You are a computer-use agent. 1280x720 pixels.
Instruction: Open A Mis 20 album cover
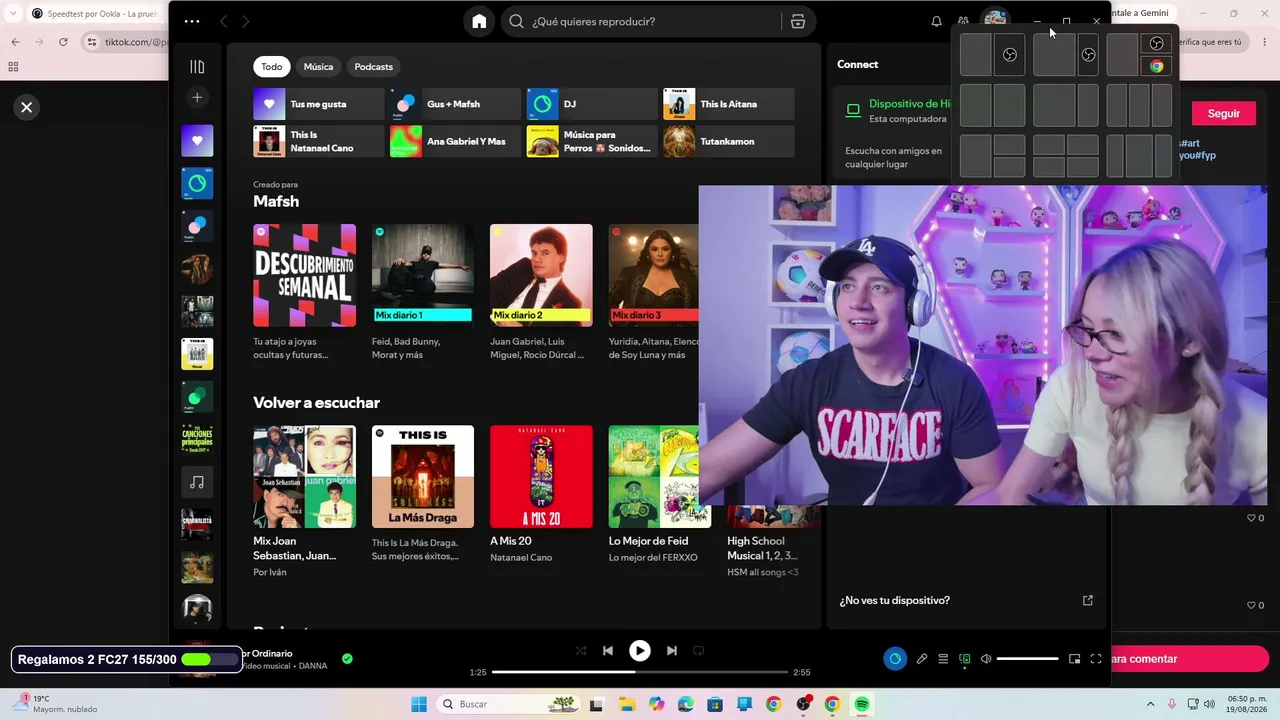(x=541, y=477)
